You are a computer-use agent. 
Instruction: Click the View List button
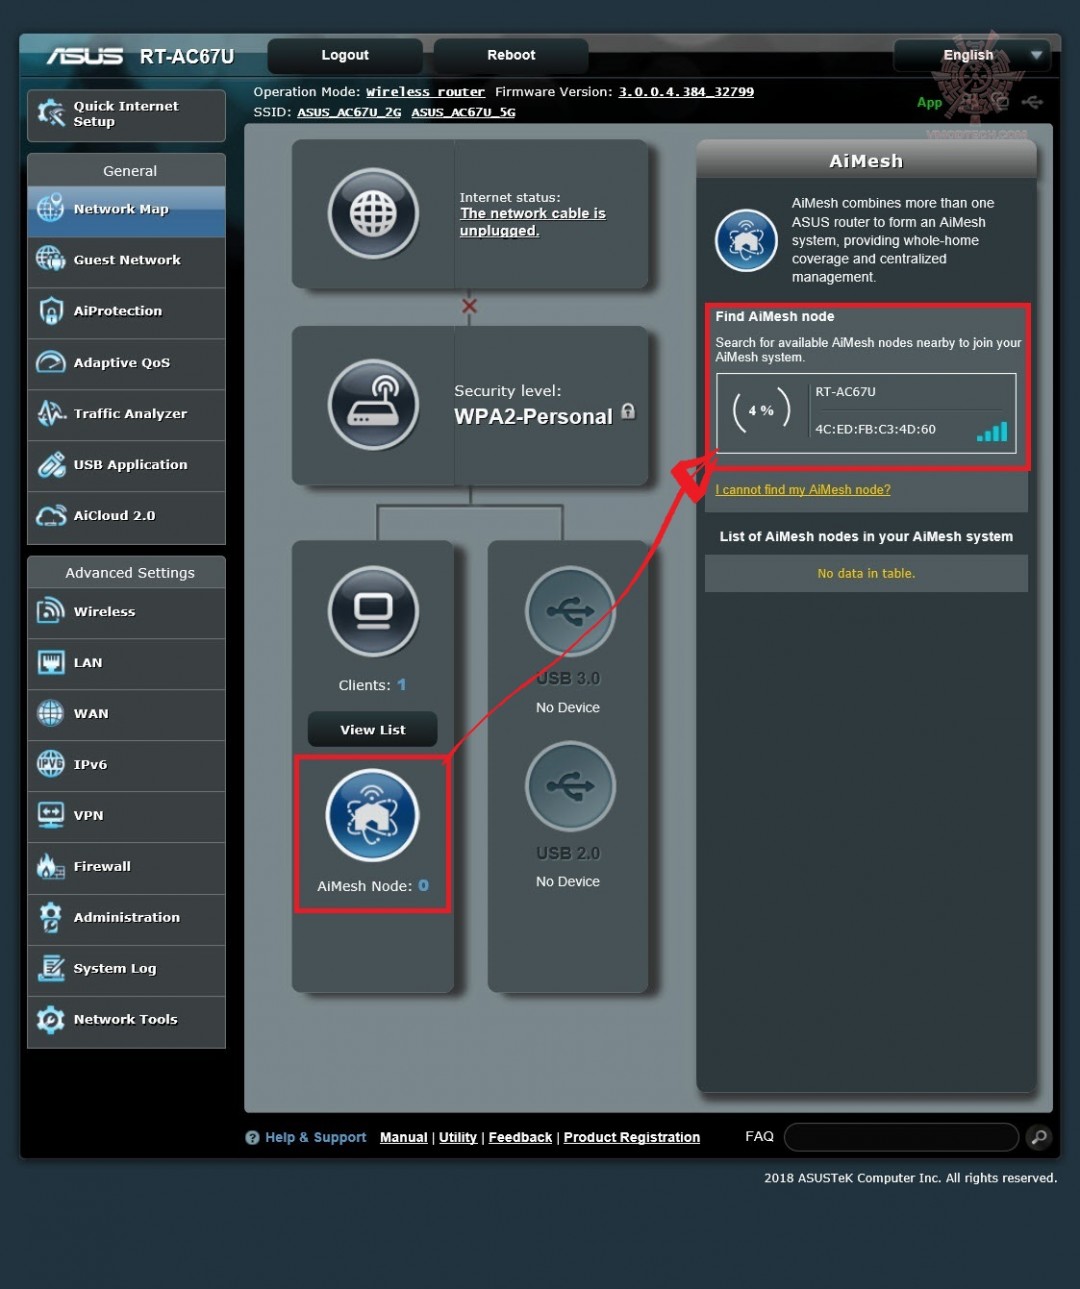[373, 729]
